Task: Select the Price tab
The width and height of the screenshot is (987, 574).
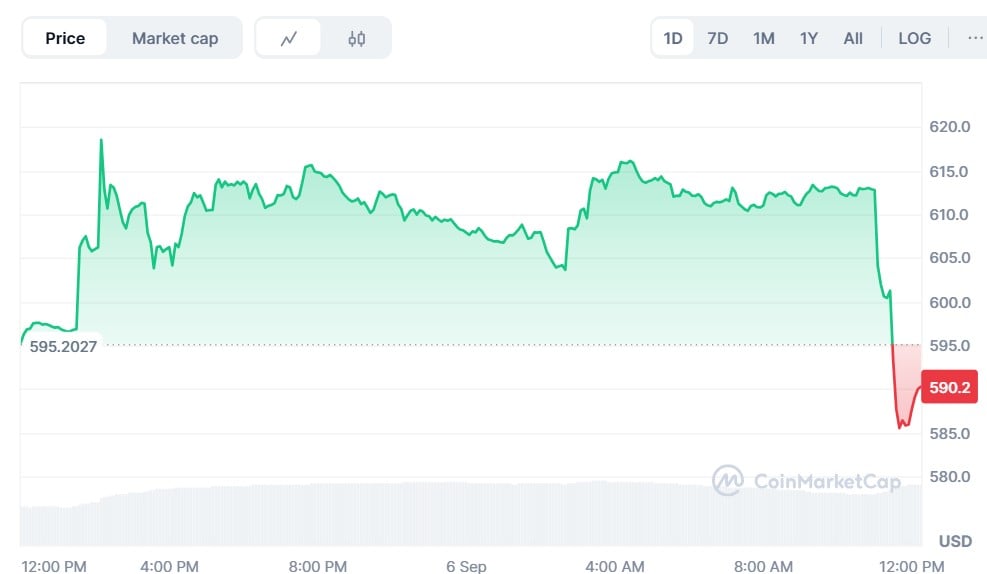Action: 65,39
